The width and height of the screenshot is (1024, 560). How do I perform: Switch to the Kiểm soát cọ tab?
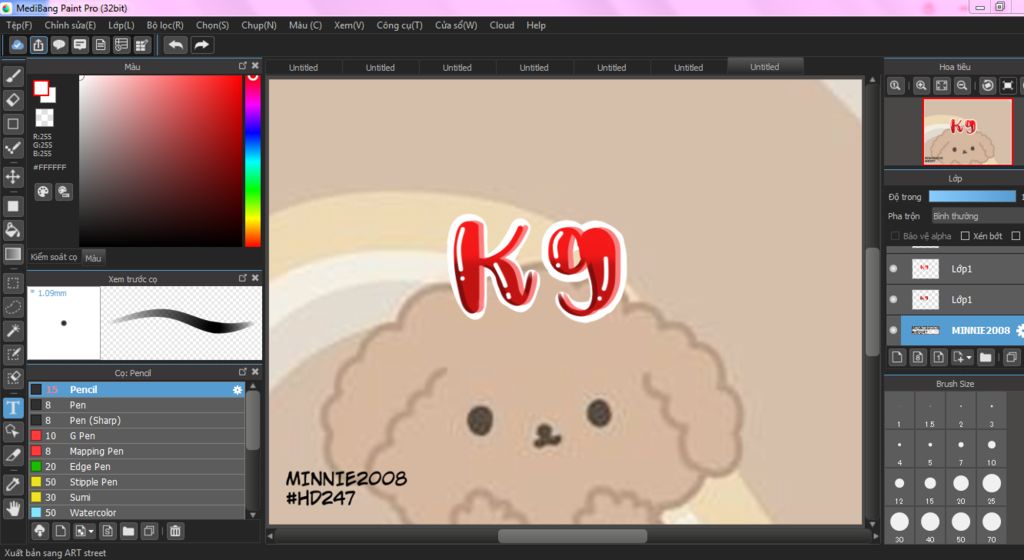[54, 257]
